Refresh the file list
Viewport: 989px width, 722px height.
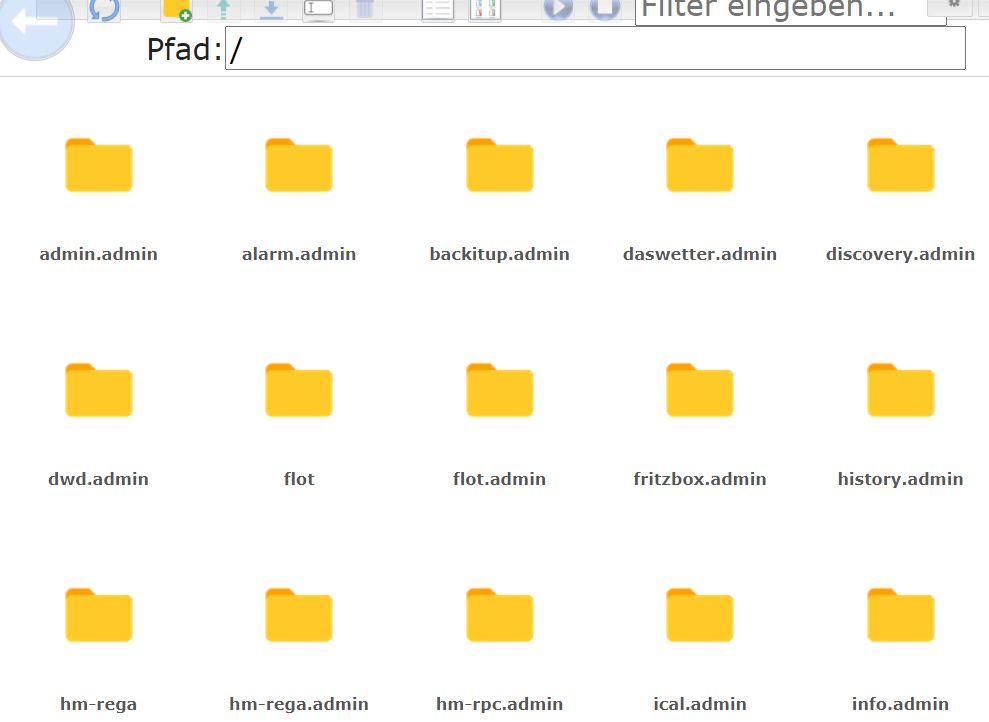(104, 11)
